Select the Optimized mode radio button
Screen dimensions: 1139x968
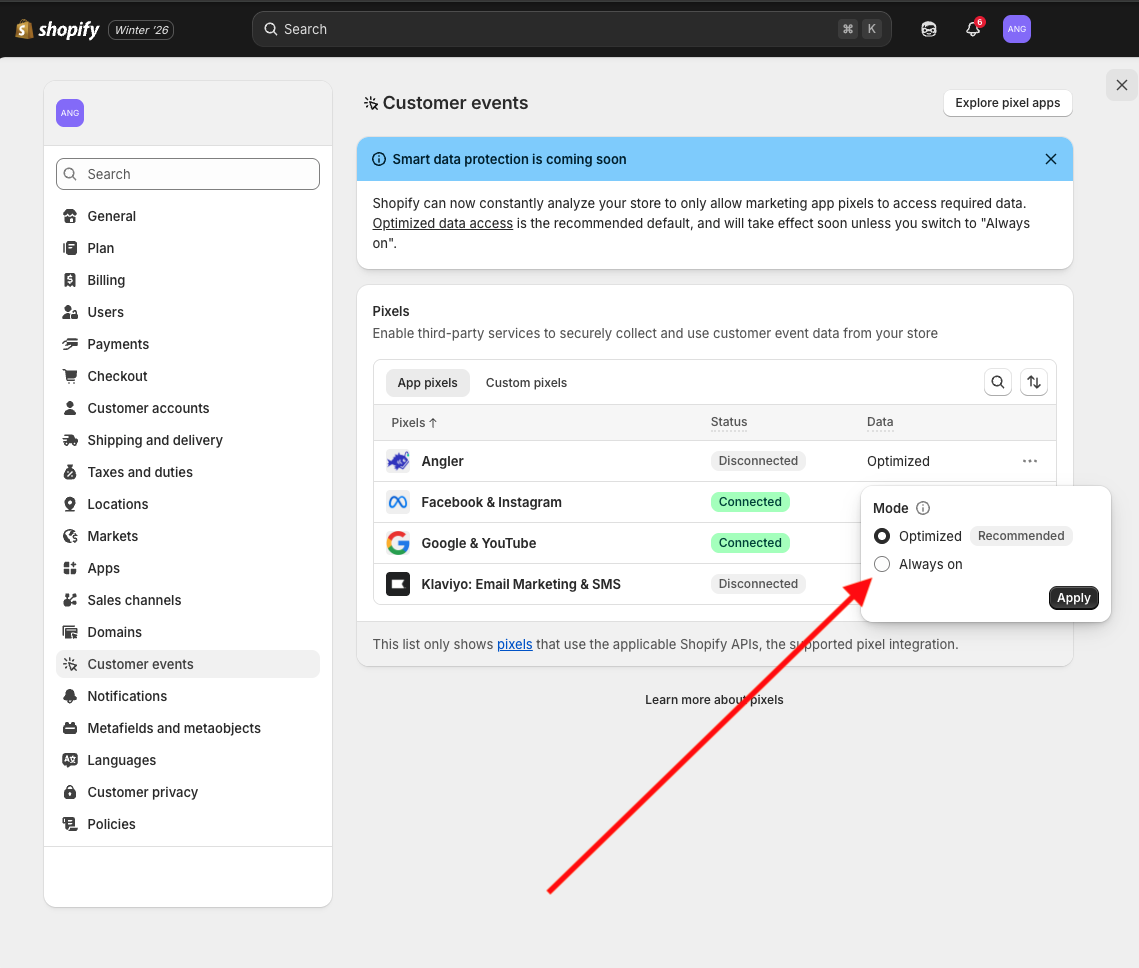882,536
